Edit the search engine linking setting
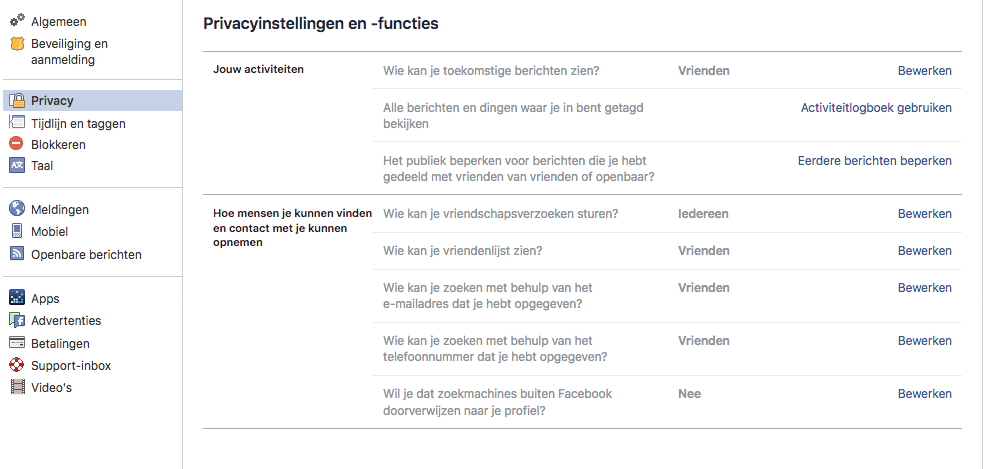This screenshot has width=1002, height=469. click(924, 394)
